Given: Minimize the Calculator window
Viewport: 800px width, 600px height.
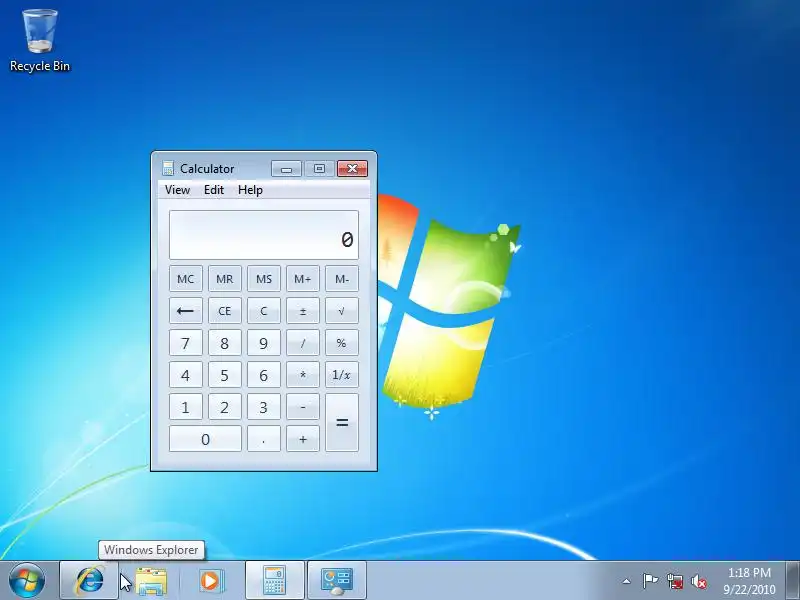Looking at the screenshot, I should (286, 169).
